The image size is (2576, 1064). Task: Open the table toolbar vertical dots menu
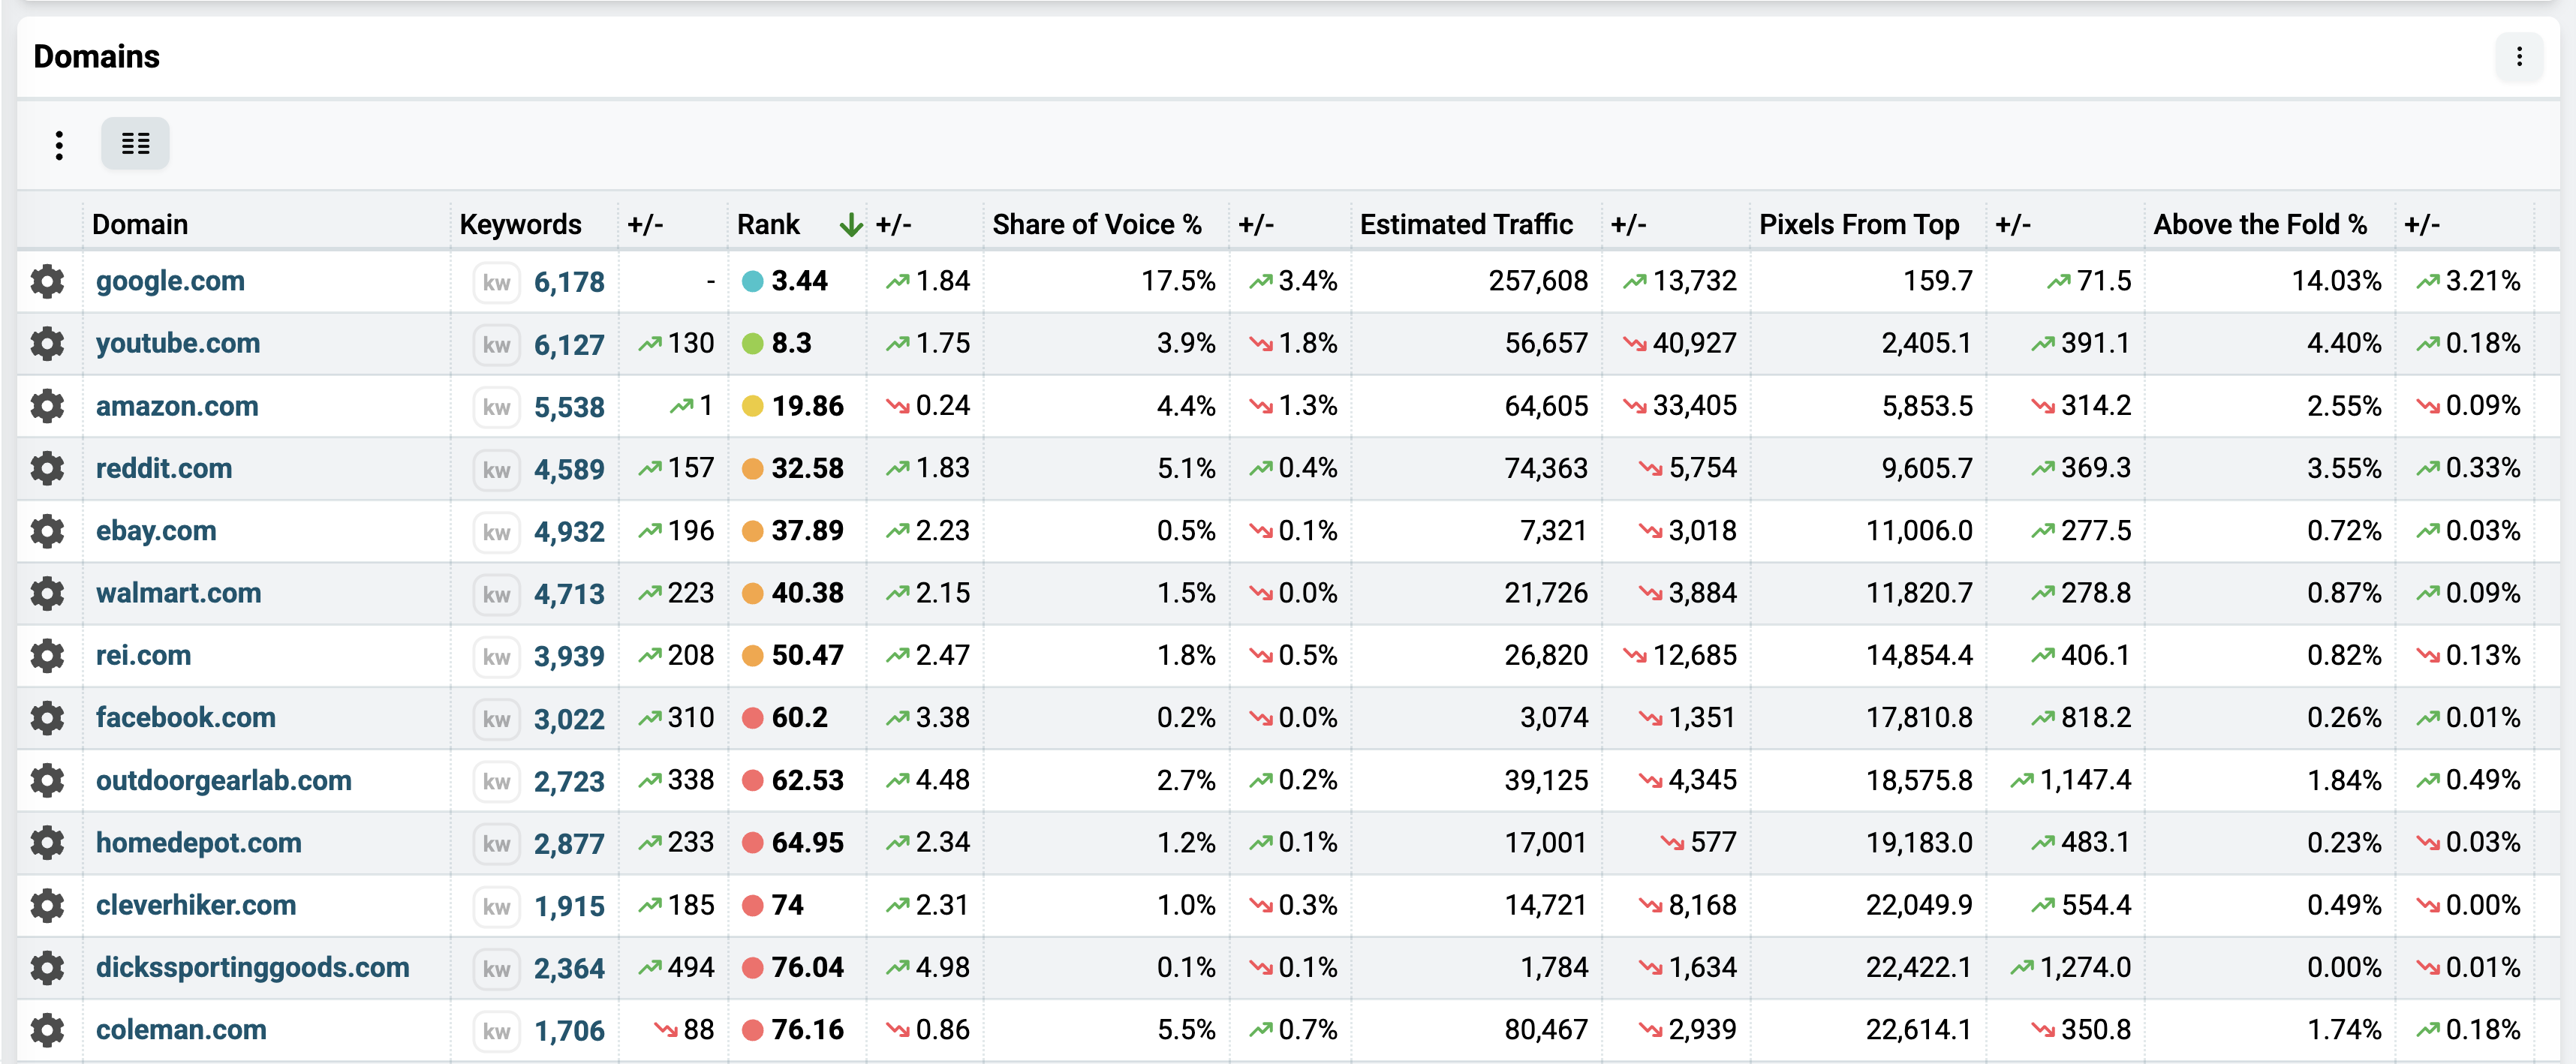(x=59, y=145)
